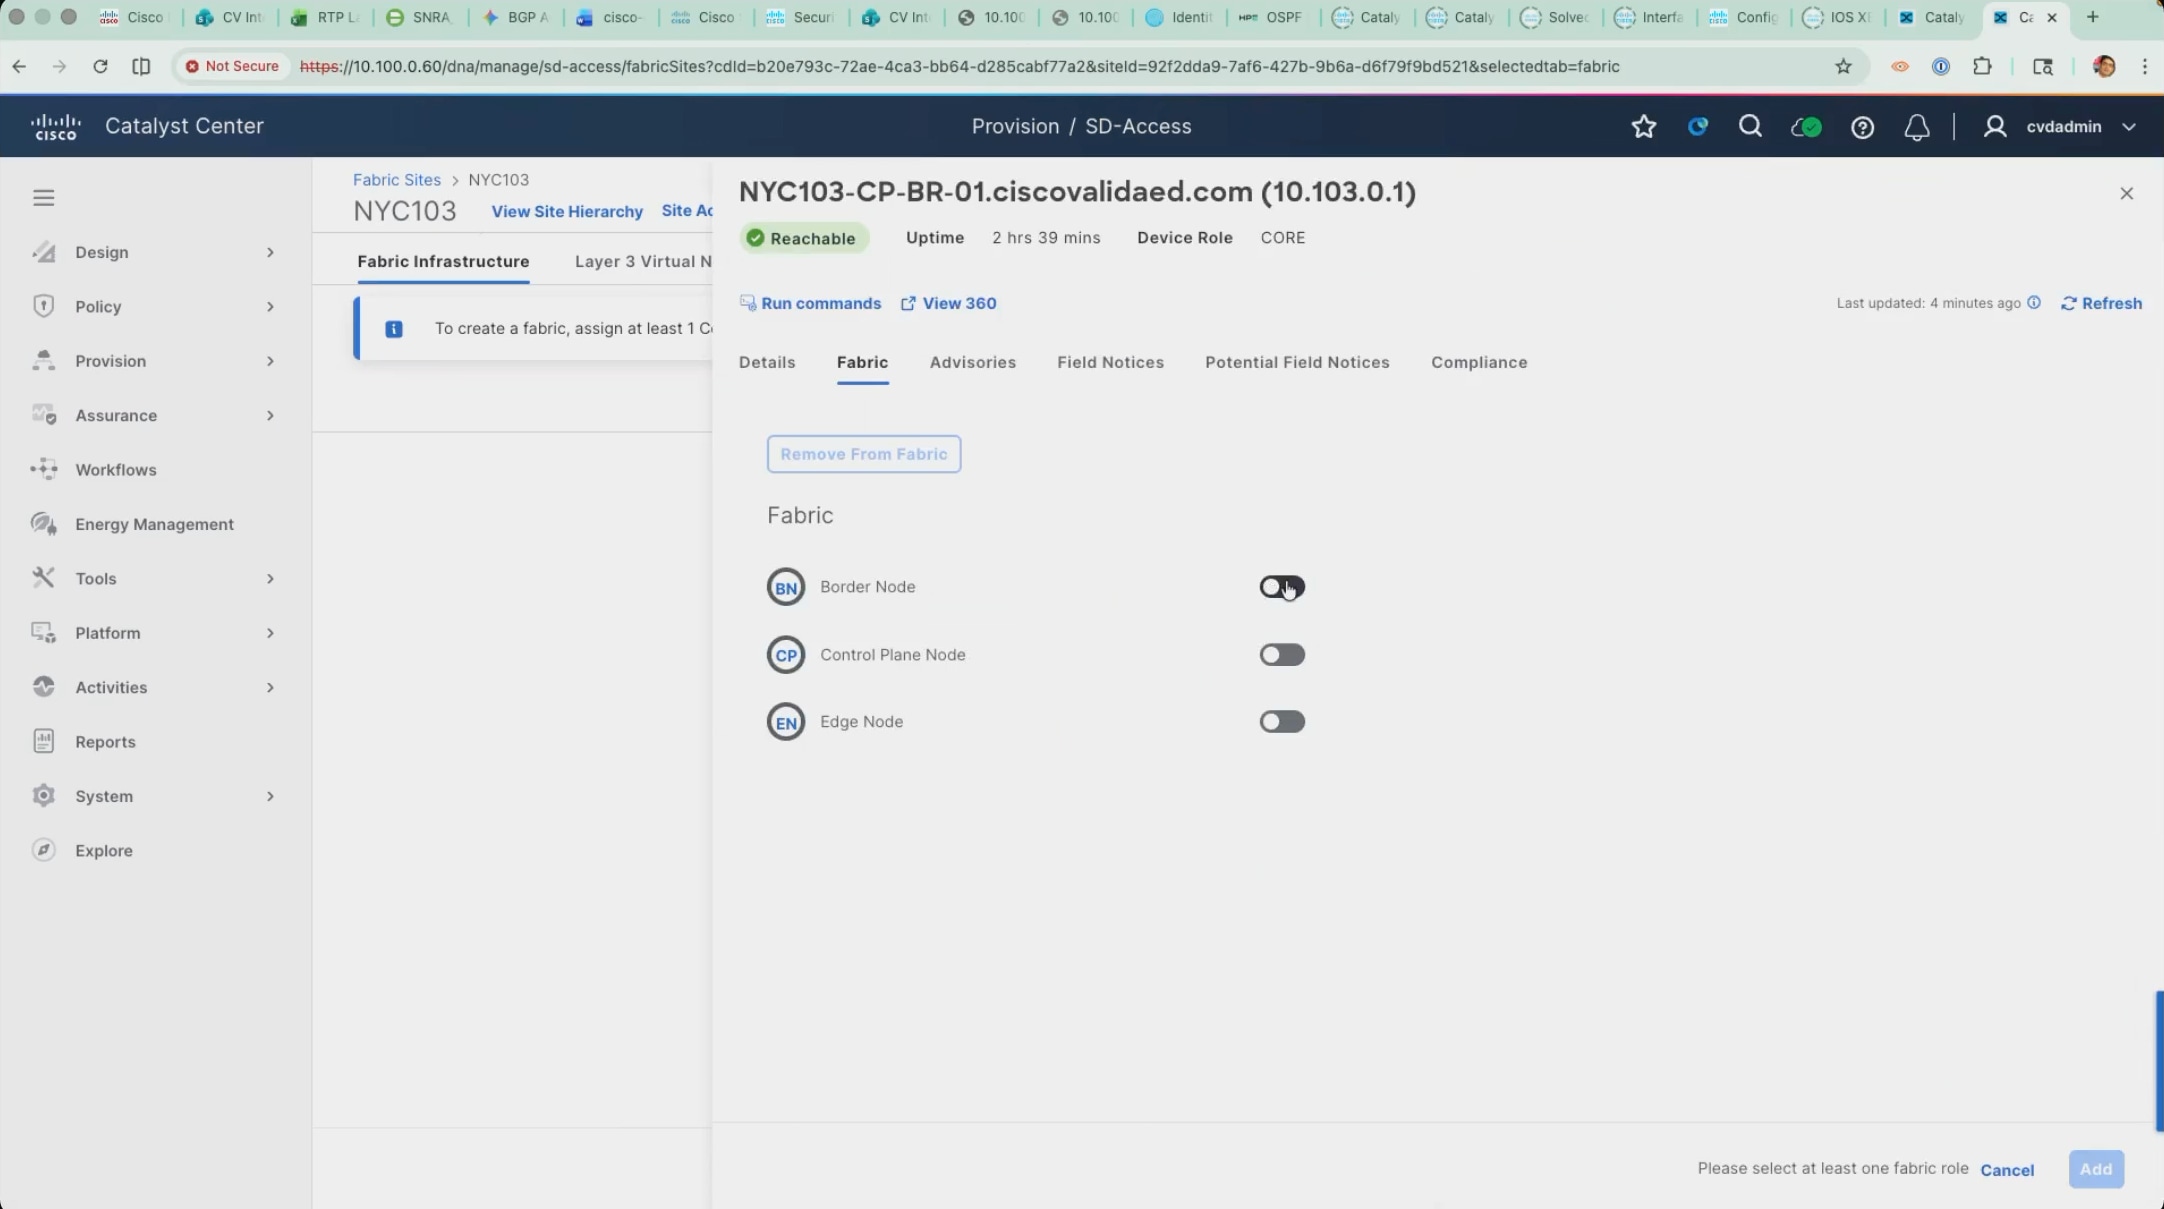Close the device details panel
The height and width of the screenshot is (1209, 2164).
2127,193
